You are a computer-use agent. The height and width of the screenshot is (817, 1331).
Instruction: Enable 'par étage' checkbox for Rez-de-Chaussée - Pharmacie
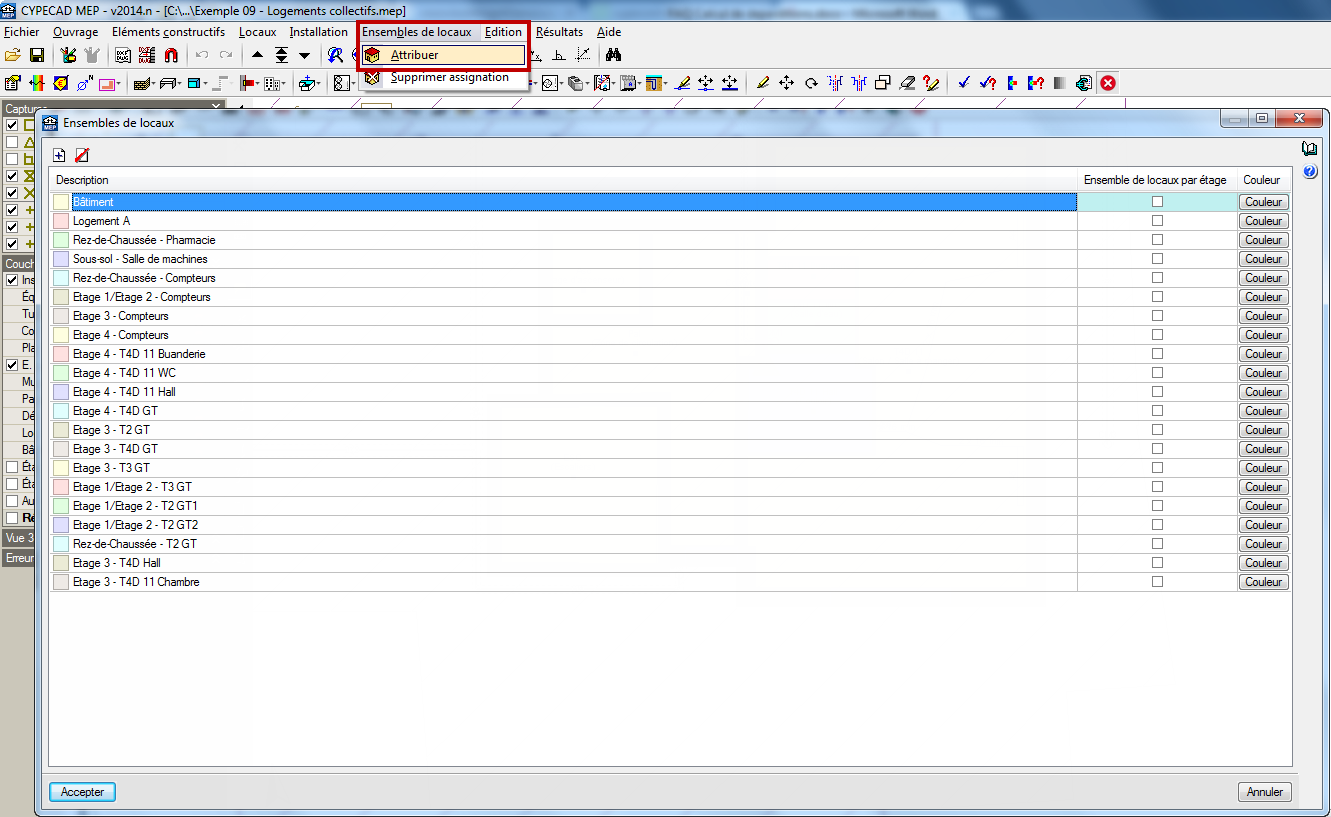pyautogui.click(x=1157, y=240)
